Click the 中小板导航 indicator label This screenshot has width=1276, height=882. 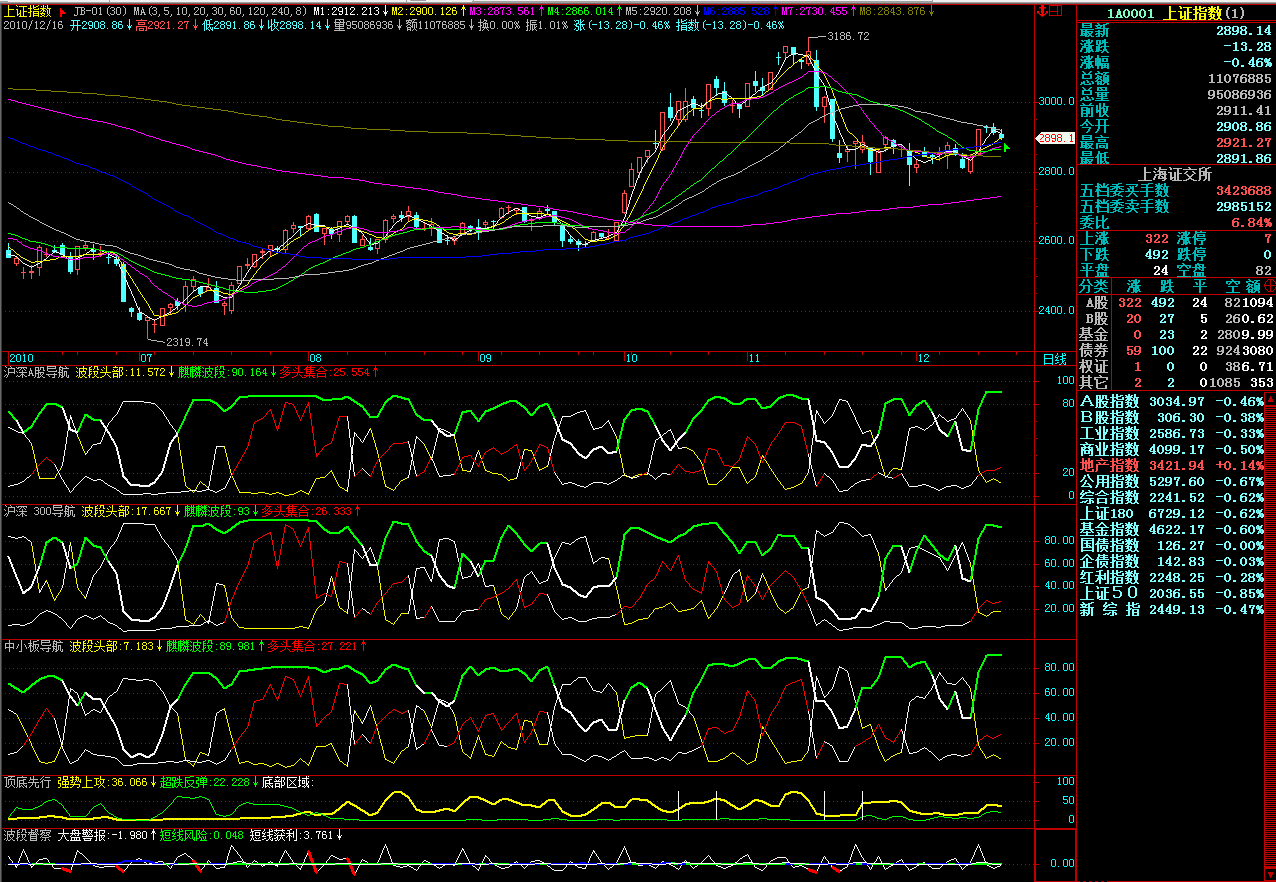coord(36,647)
